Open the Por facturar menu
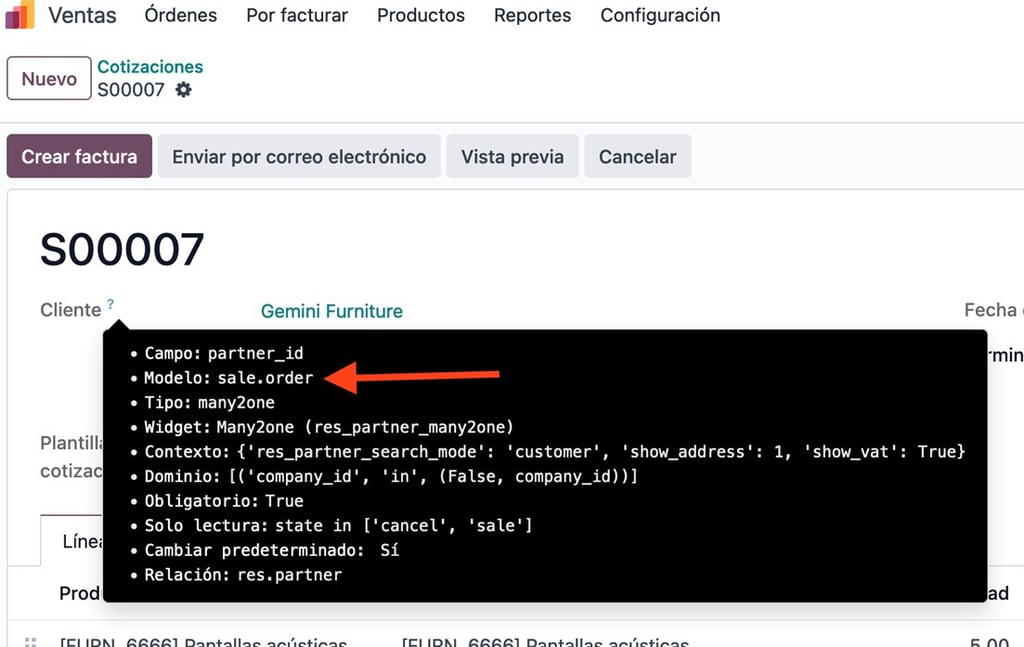This screenshot has height=647, width=1024. [297, 15]
